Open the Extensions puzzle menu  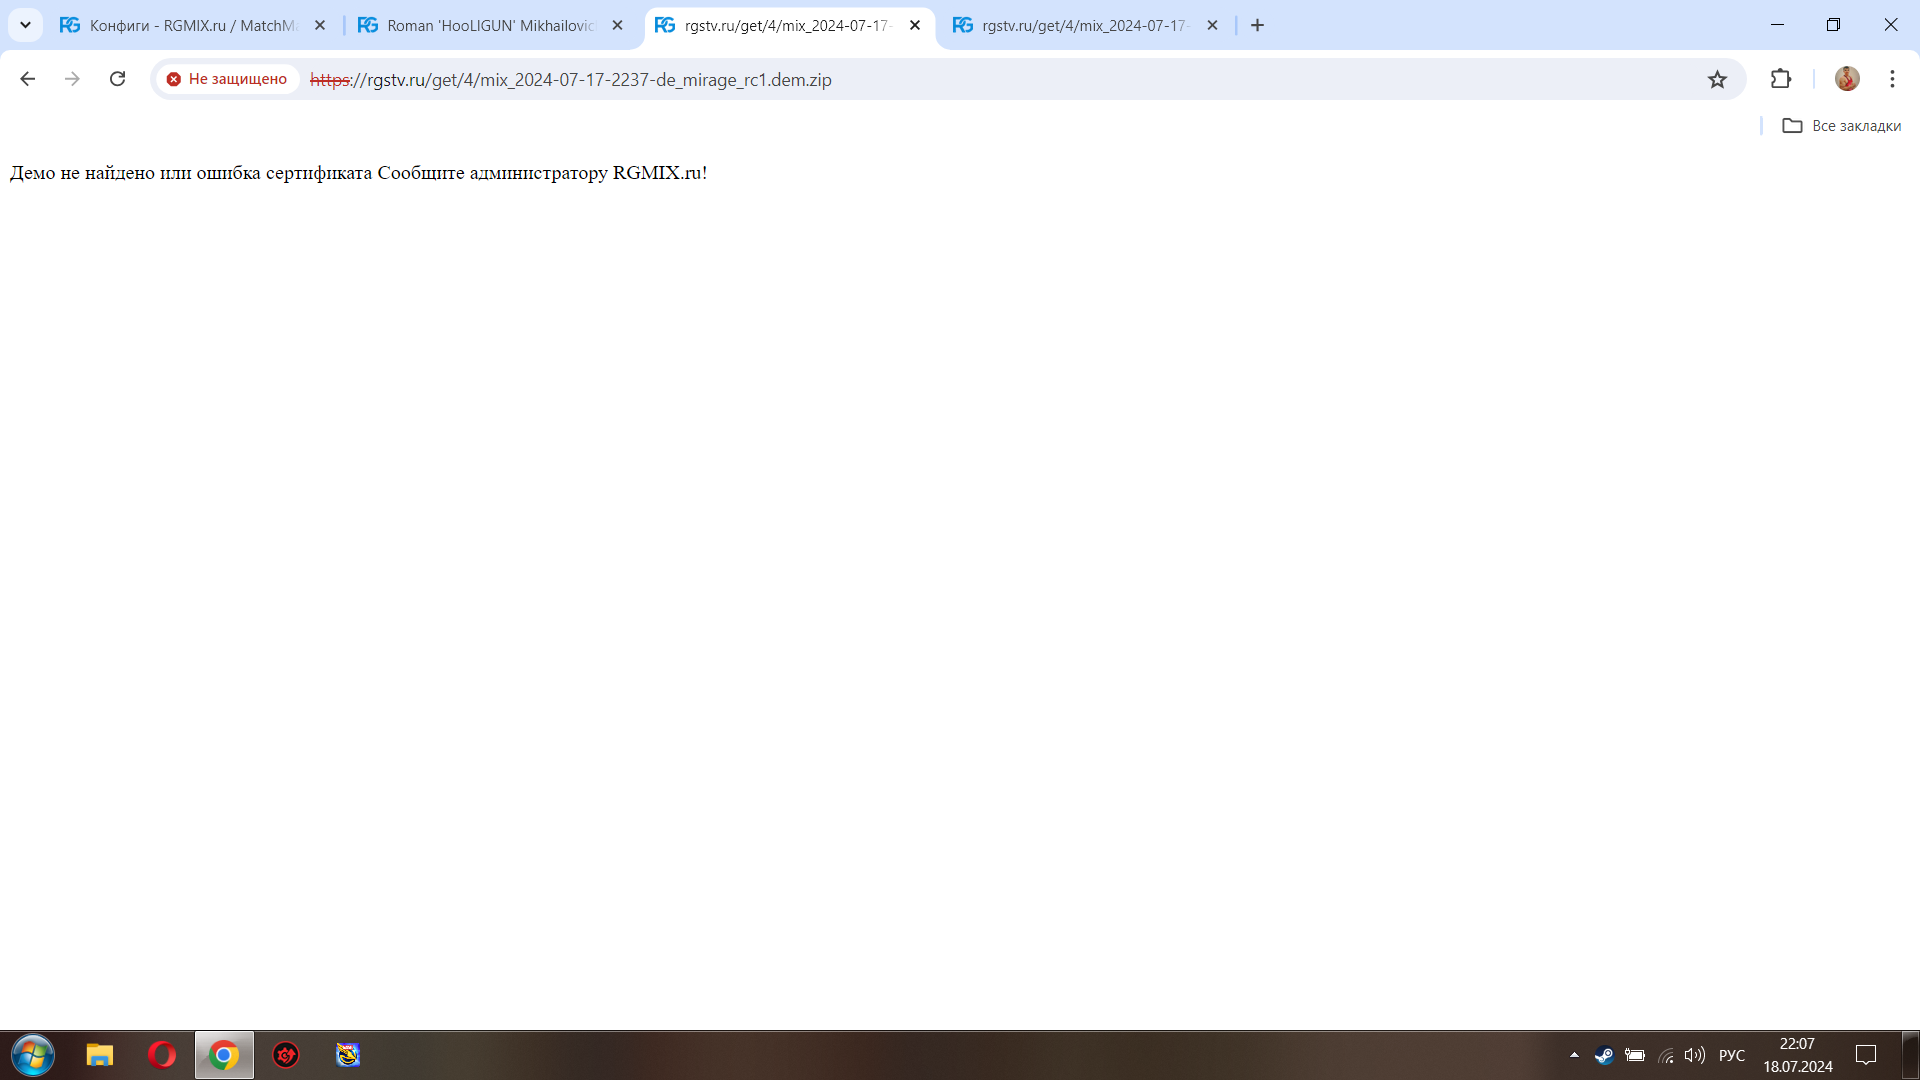[x=1781, y=79]
